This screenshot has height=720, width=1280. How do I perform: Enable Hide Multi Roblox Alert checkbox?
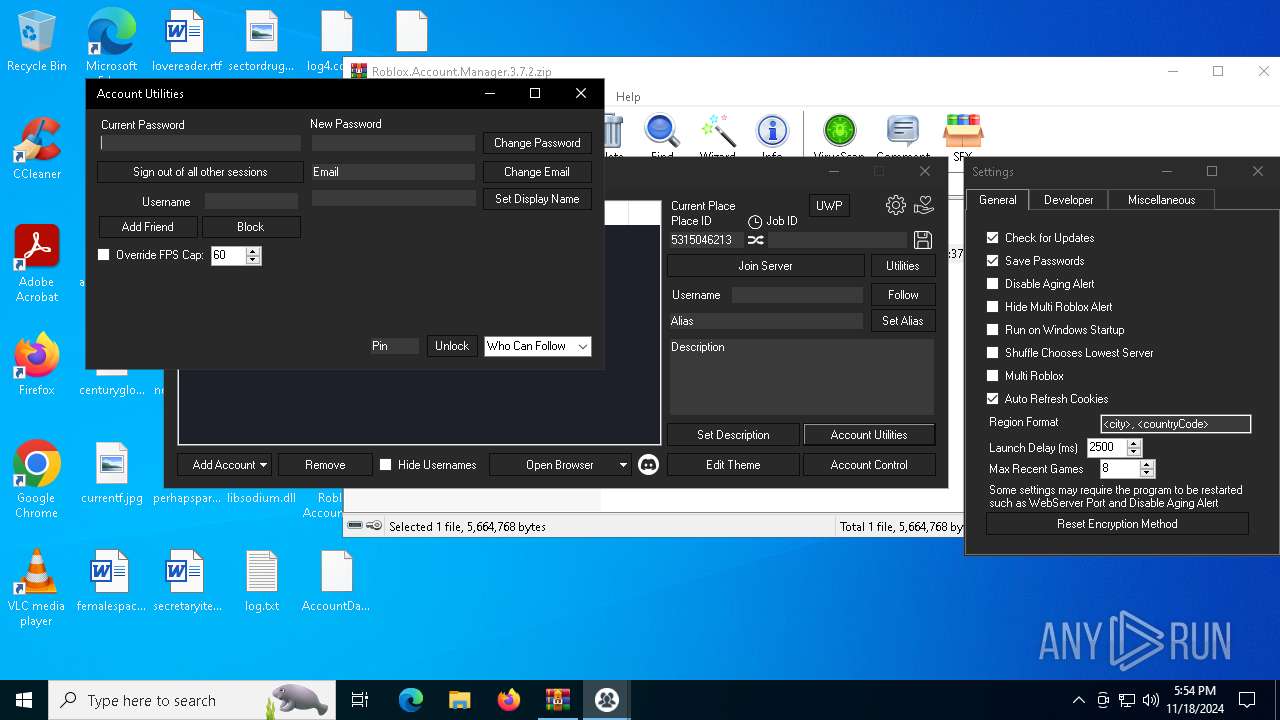coord(992,307)
